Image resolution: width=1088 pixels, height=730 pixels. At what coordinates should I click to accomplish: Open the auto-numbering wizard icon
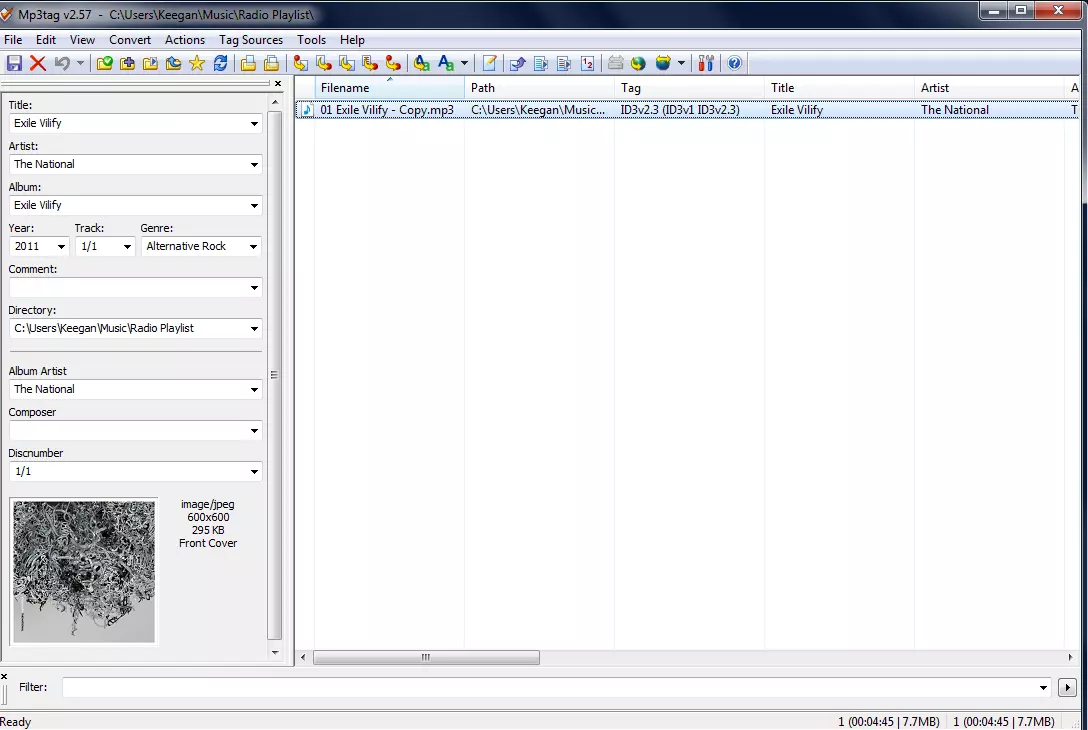click(588, 63)
